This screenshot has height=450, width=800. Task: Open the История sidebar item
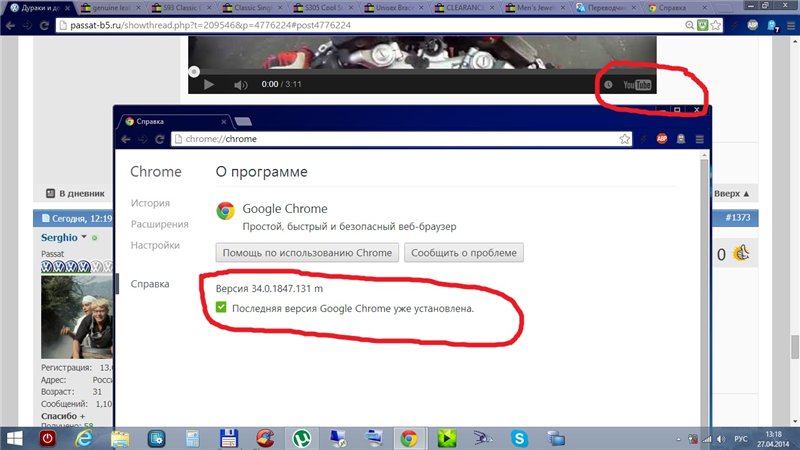[150, 203]
